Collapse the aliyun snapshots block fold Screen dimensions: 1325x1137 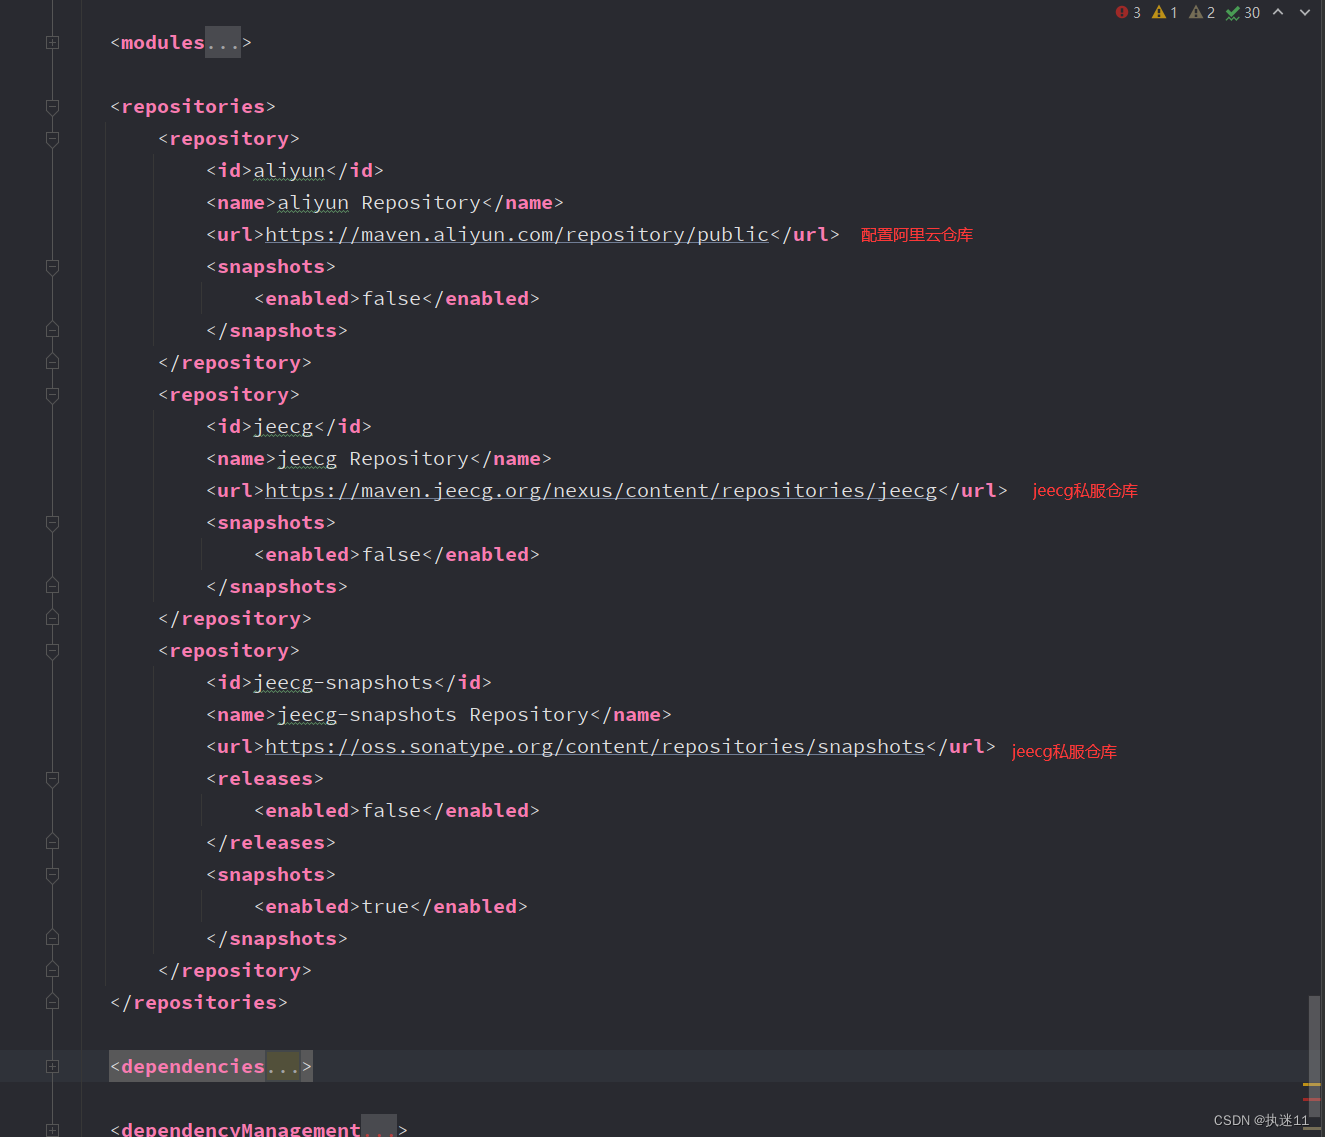(x=52, y=267)
